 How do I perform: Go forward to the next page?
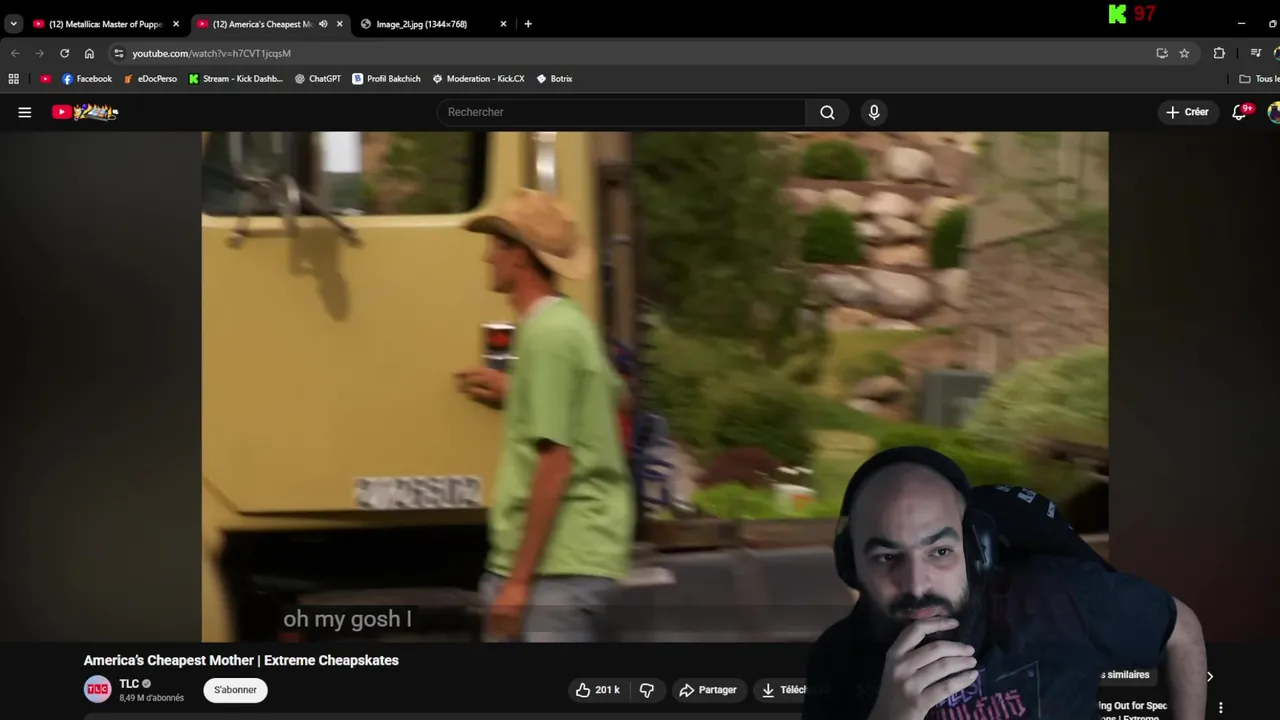coord(40,53)
